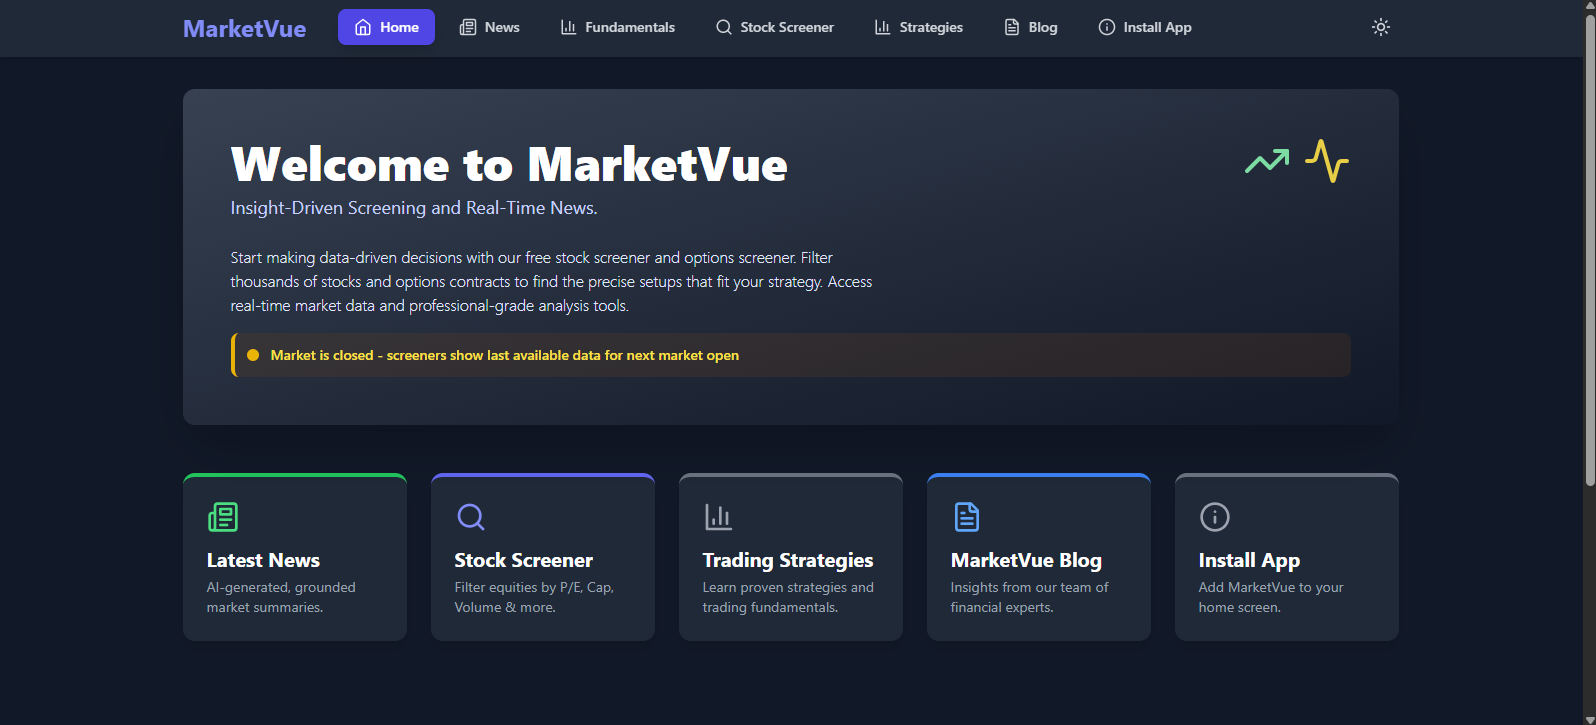The image size is (1596, 725).
Task: Click the bar chart icon on Trading Strategies card
Action: [x=718, y=517]
